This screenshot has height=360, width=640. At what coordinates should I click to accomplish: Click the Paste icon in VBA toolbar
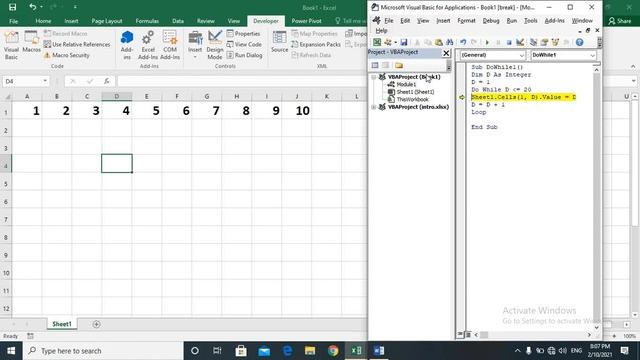click(438, 42)
